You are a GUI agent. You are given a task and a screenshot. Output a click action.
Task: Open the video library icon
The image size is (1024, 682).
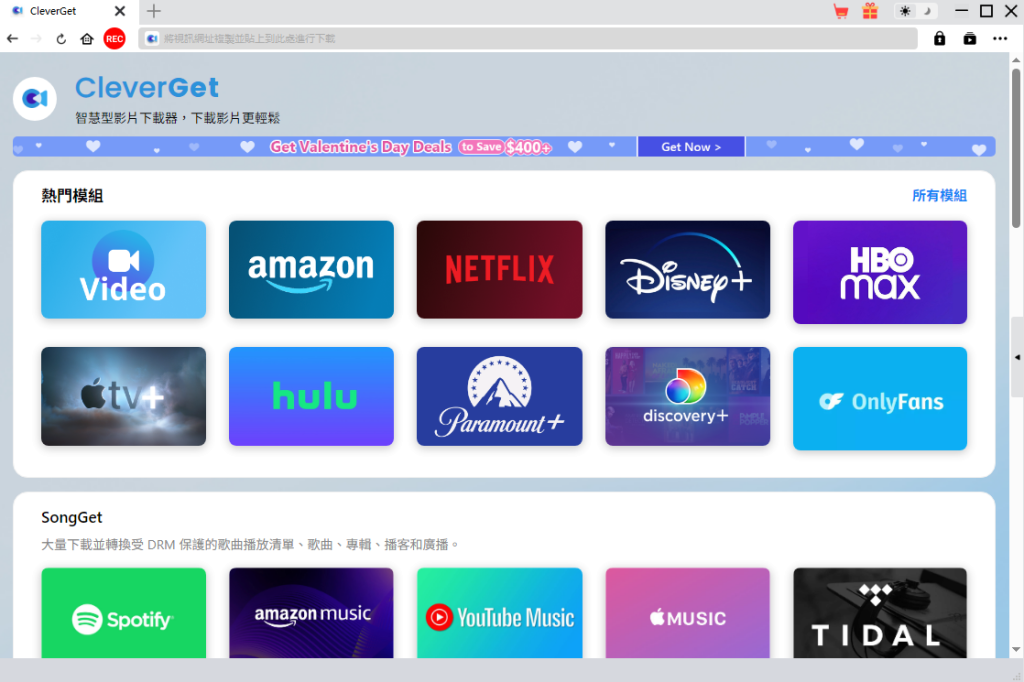(969, 38)
